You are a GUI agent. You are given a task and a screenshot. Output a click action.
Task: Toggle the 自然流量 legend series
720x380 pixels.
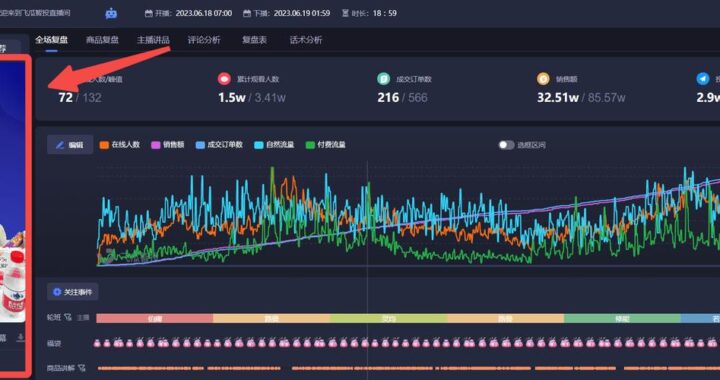coord(274,145)
